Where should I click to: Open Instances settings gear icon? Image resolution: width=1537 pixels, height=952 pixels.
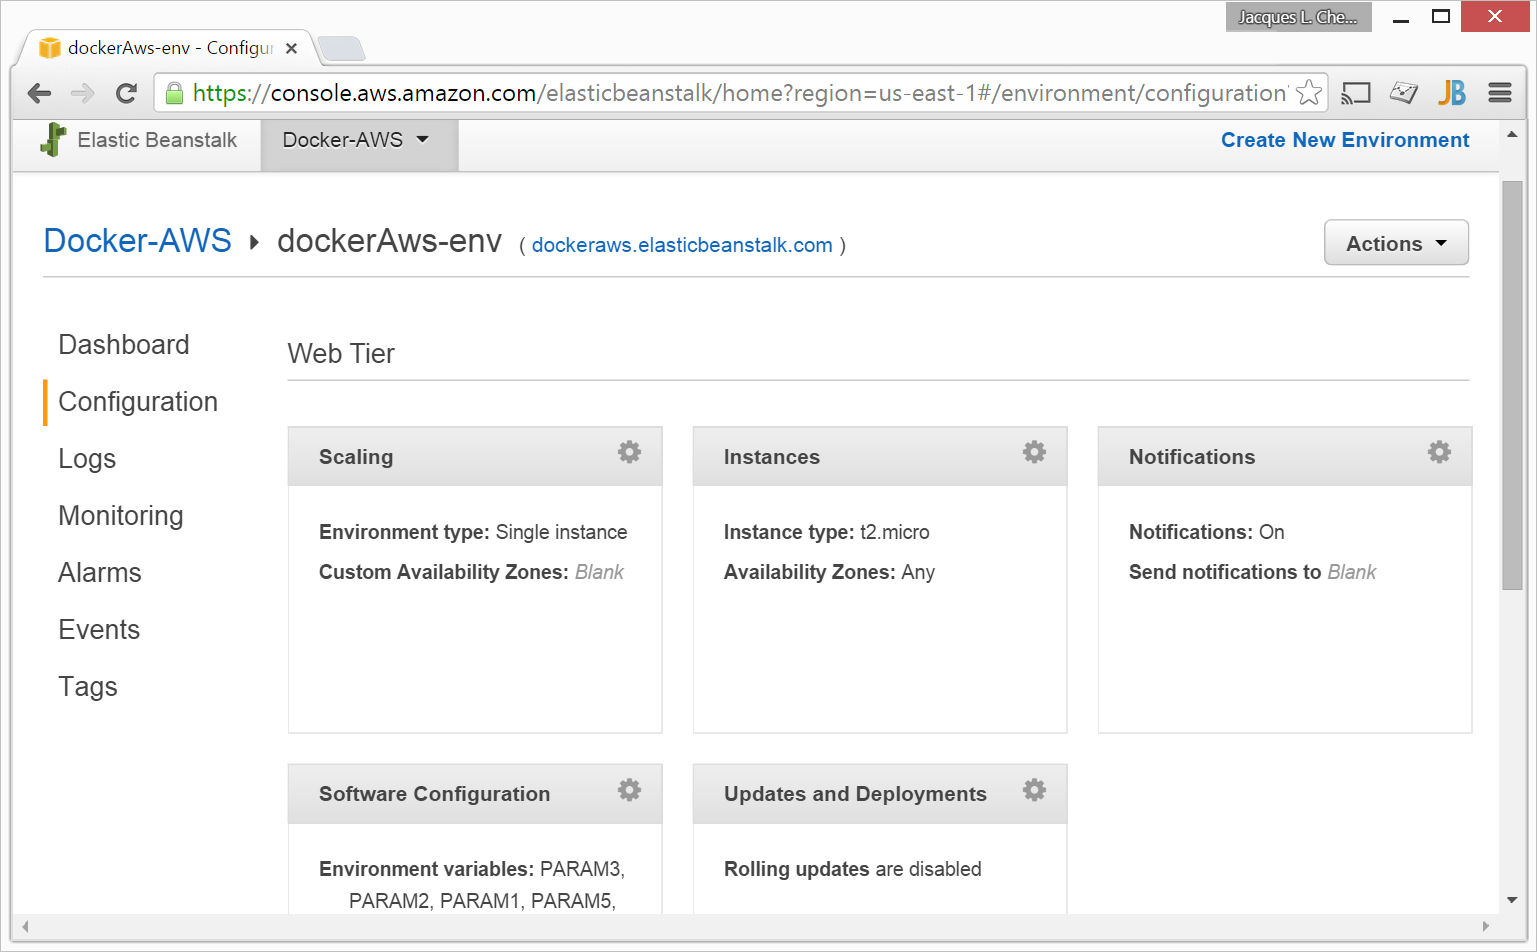click(x=1034, y=452)
